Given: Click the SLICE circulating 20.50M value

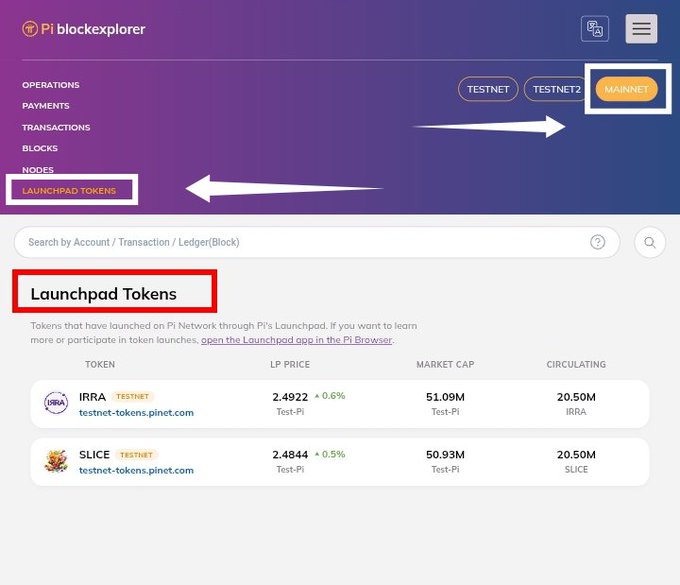Looking at the screenshot, I should (x=576, y=454).
